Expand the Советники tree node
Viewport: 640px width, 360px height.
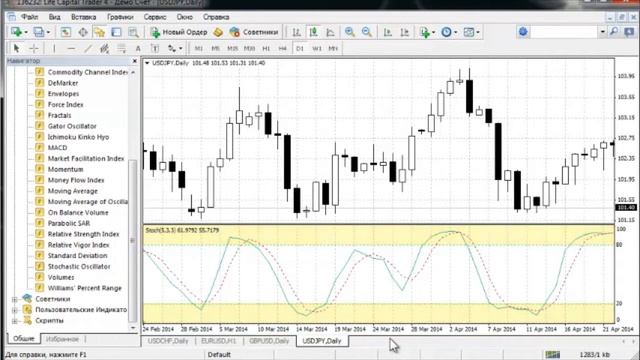point(15,299)
